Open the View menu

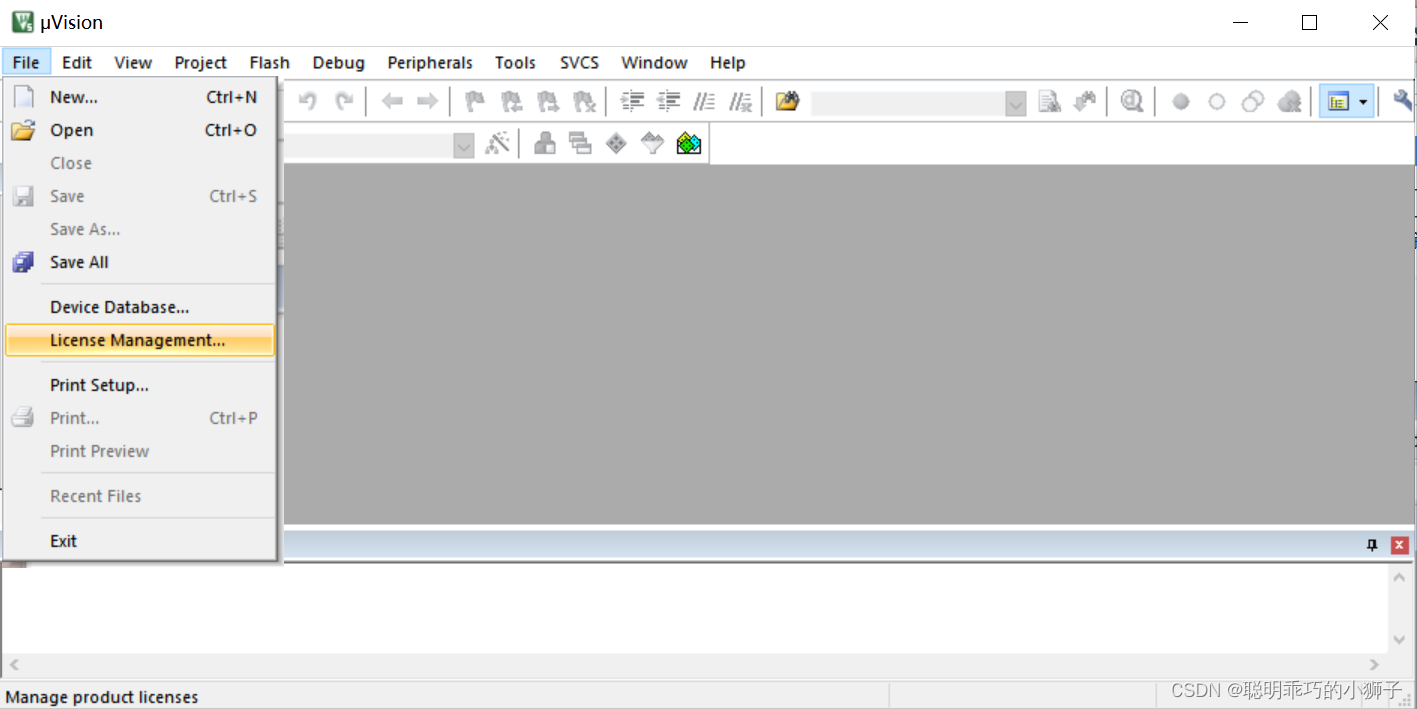click(x=133, y=62)
